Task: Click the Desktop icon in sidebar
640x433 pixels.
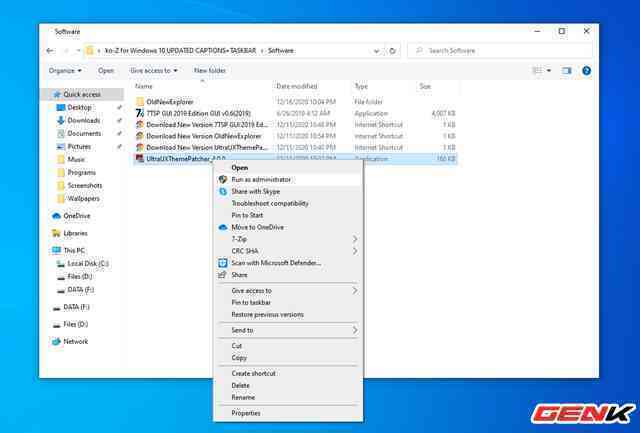Action: 61,107
